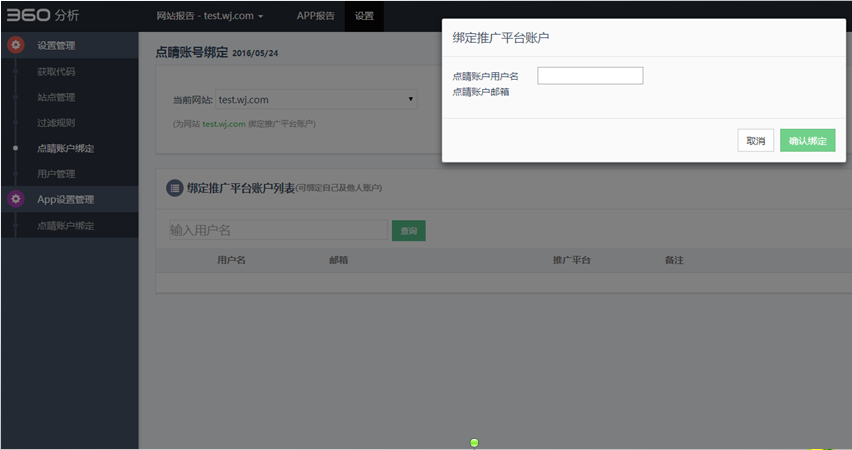Viewport: 852px width, 450px height.
Task: Confirm with the 确认绑定 button
Action: pyautogui.click(x=807, y=141)
